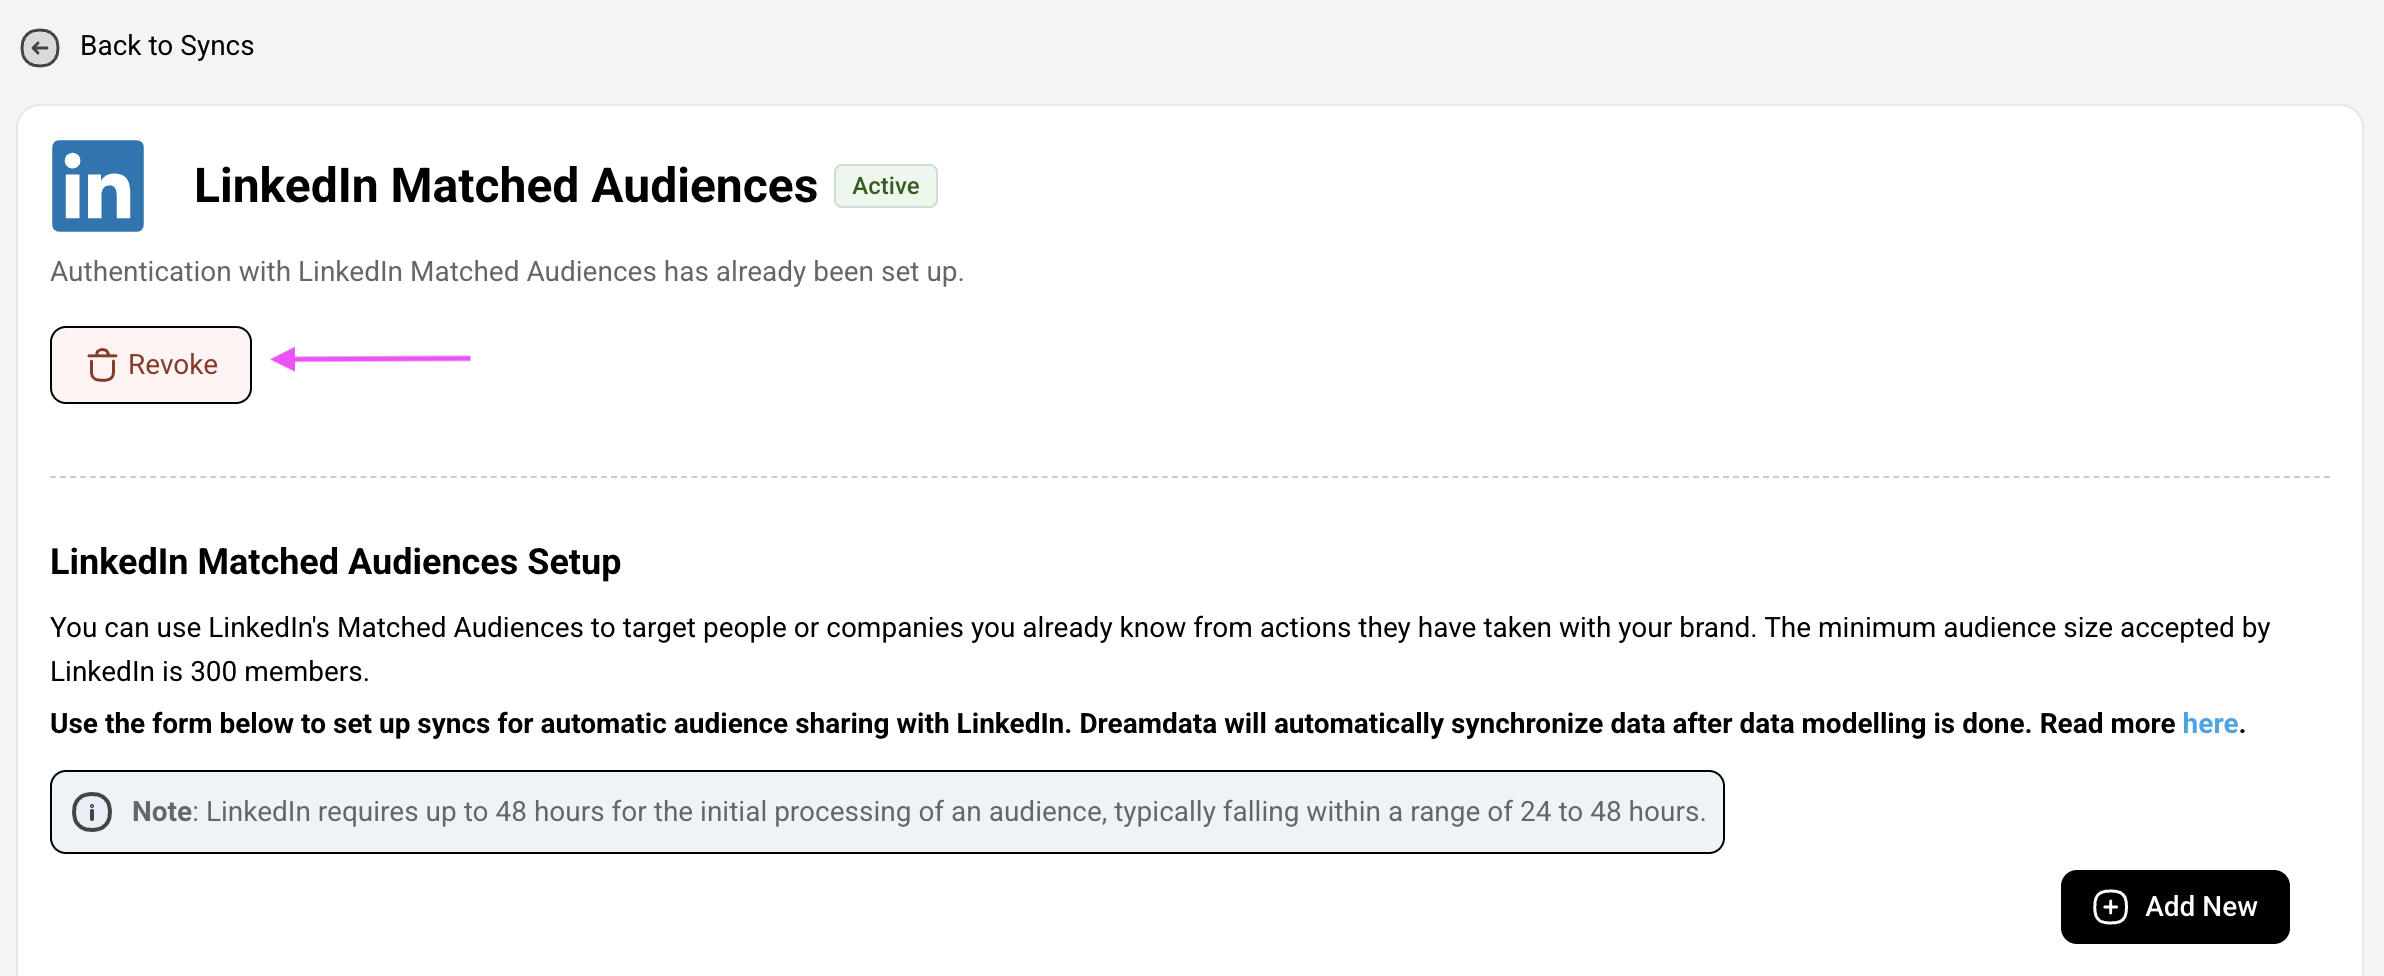Click the green Active status badge
The width and height of the screenshot is (2384, 976).
point(886,186)
